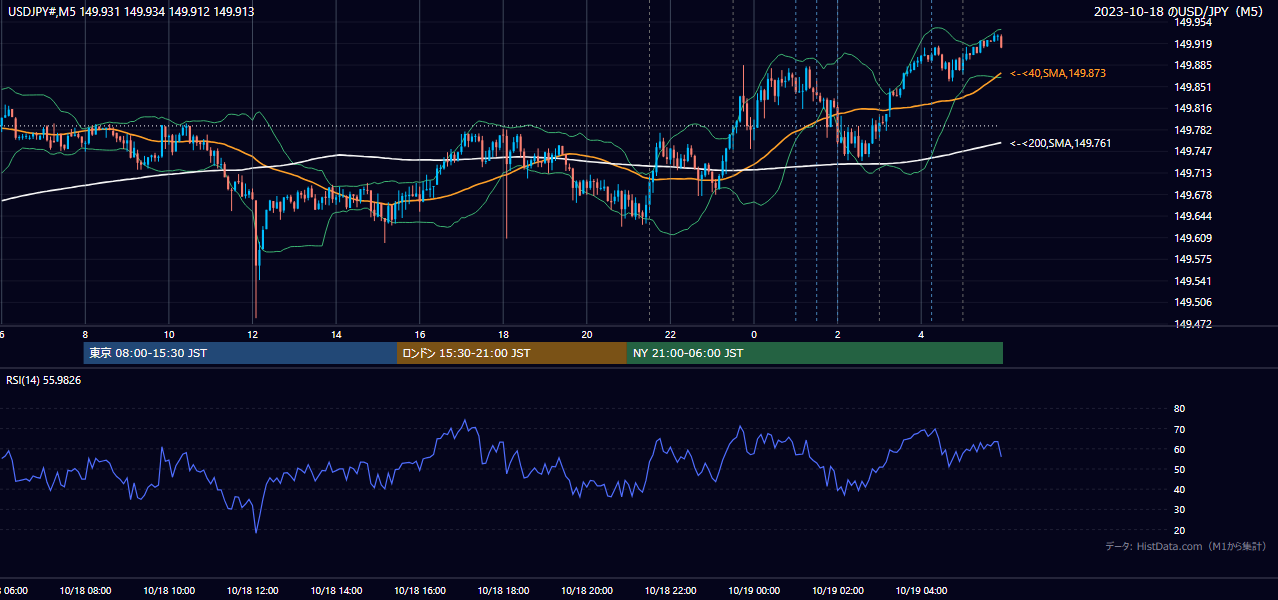Click the date label 10/18 16:00
Viewport: 1278px width, 600px height.
[x=420, y=590]
